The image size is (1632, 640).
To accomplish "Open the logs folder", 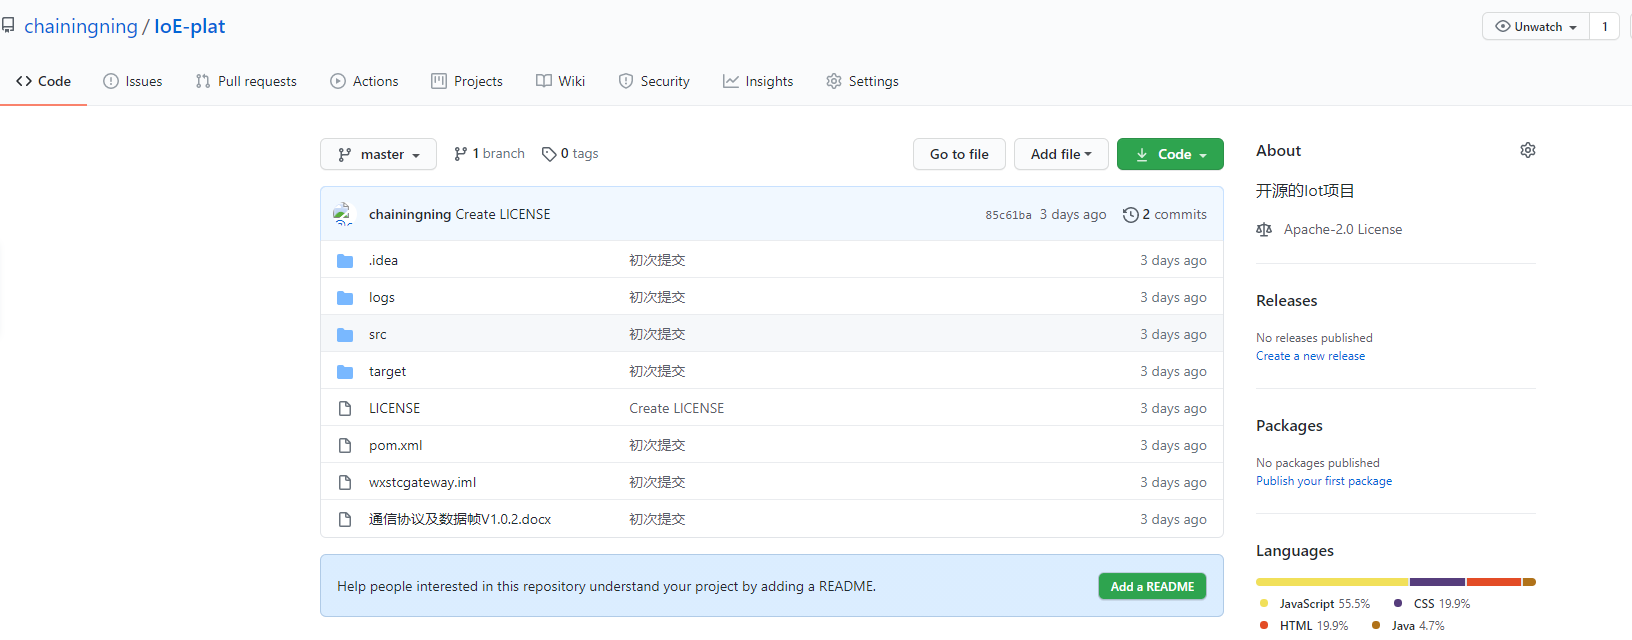I will coord(382,297).
